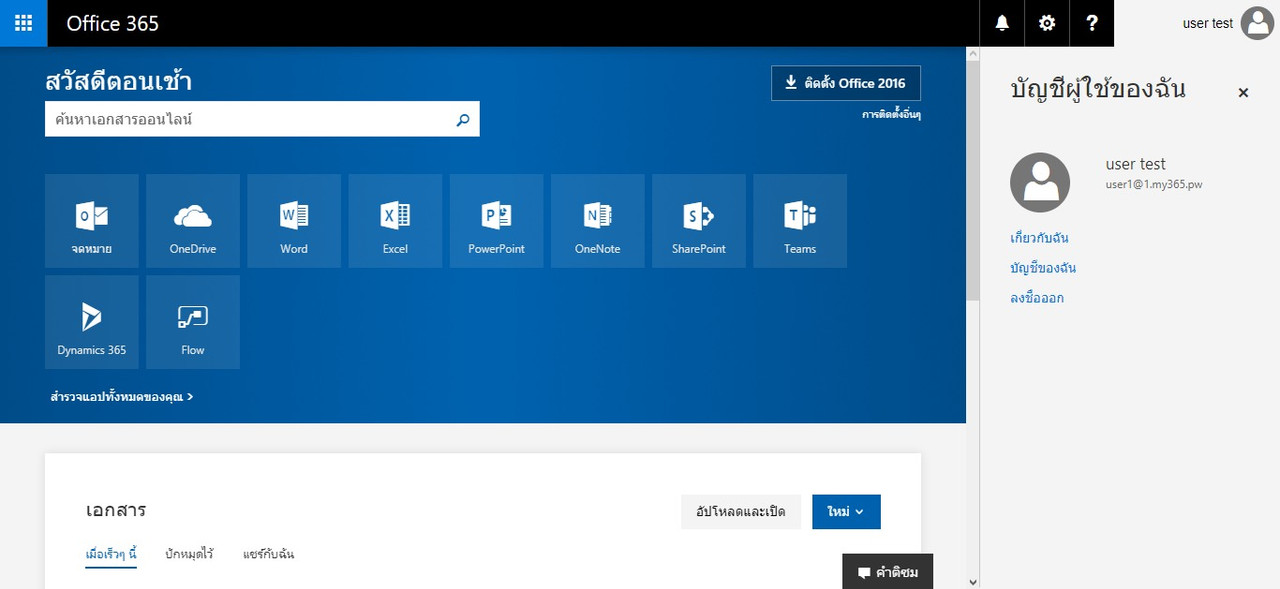Open the SharePoint tile

click(699, 221)
